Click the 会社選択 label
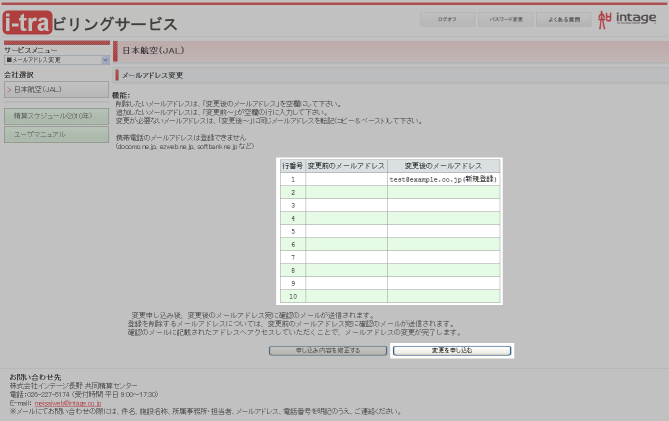The image size is (669, 421). [x=19, y=75]
